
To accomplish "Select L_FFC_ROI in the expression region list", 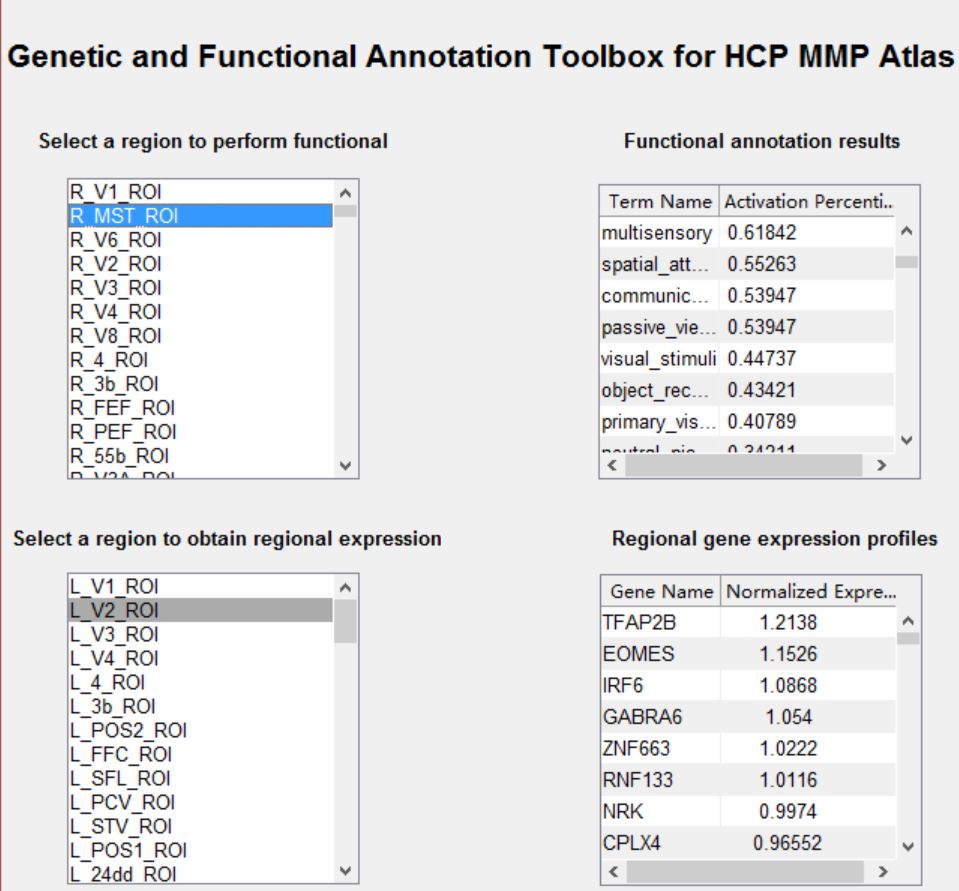I will pyautogui.click(x=120, y=755).
